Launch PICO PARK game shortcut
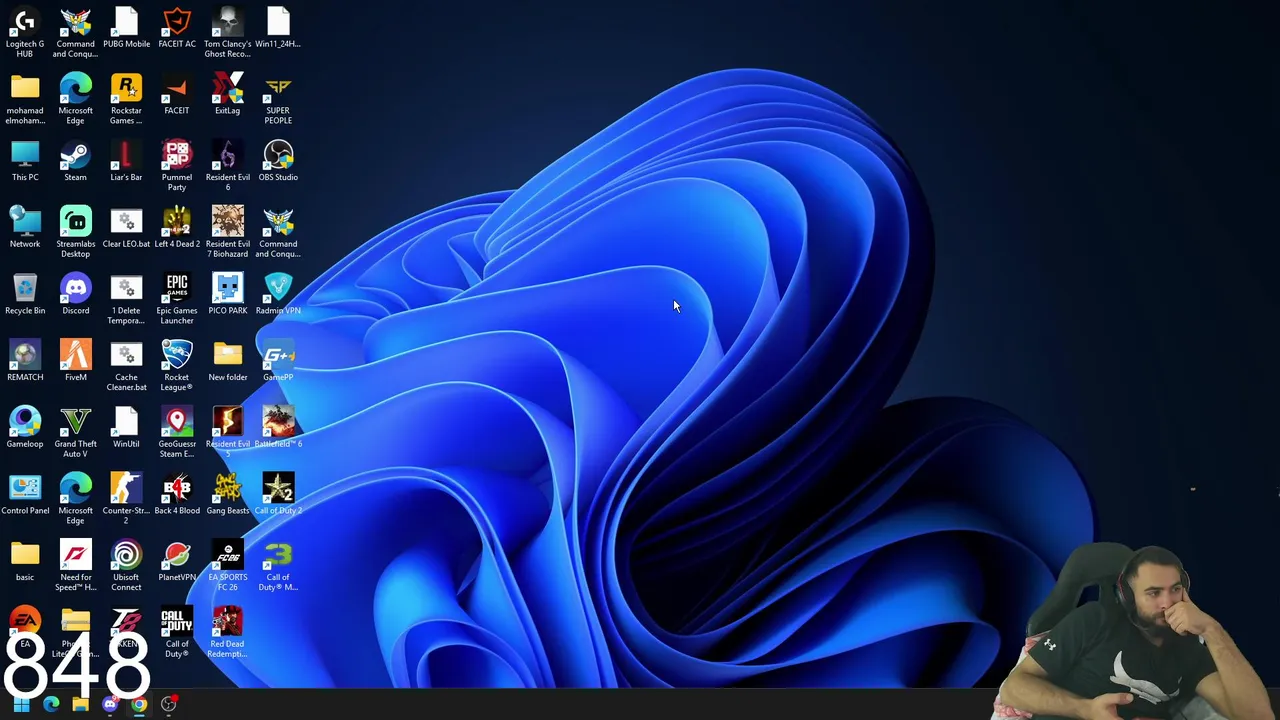Screen dimensions: 1280x720 coord(228,294)
